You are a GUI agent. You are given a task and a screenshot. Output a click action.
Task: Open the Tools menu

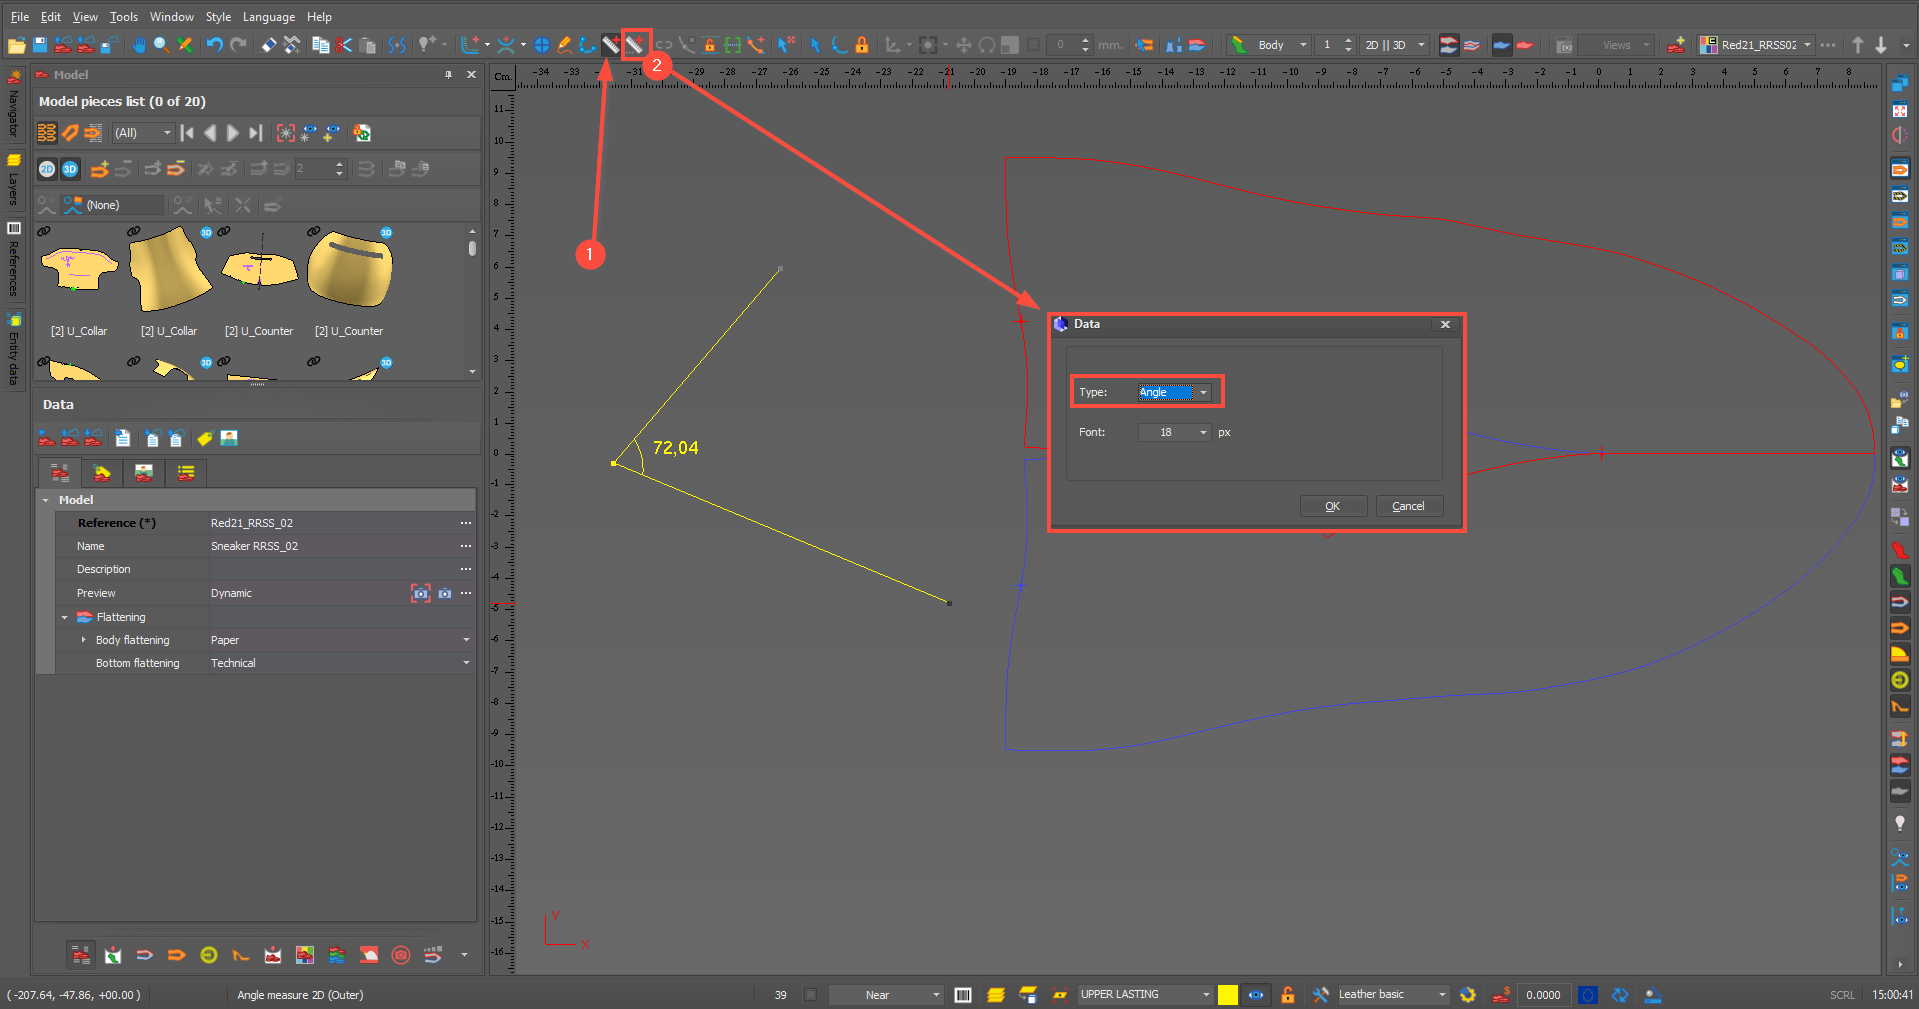pyautogui.click(x=123, y=17)
